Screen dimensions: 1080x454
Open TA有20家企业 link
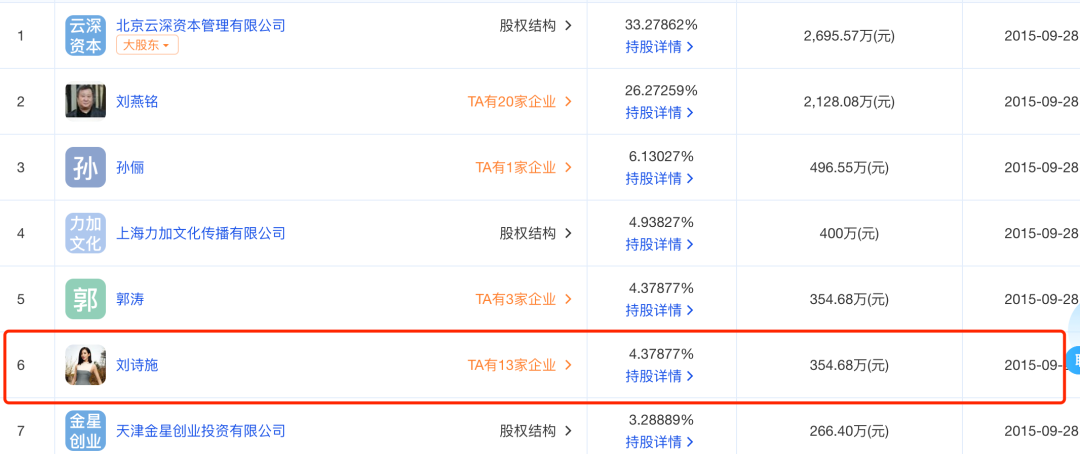(520, 102)
